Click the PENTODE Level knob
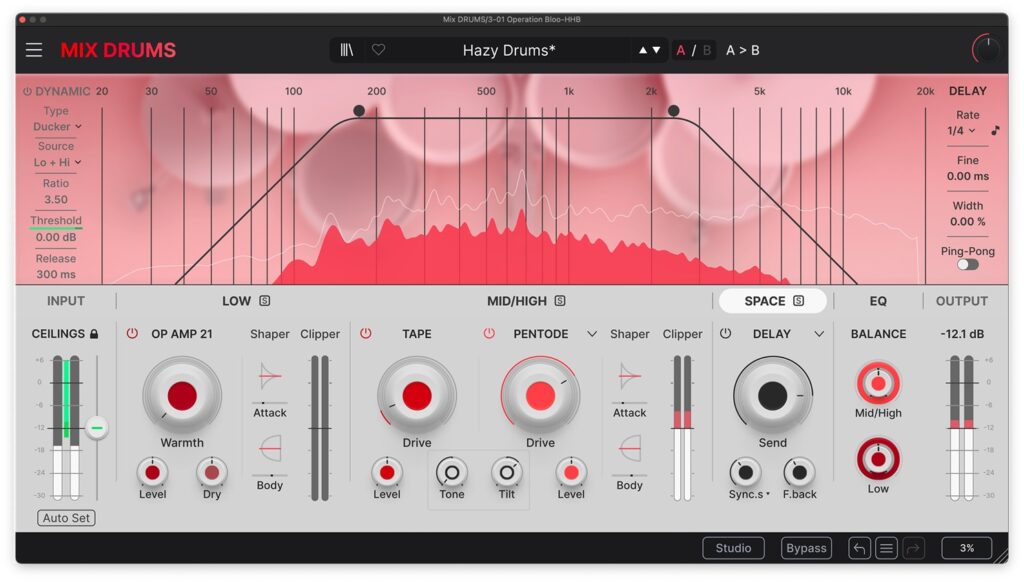Screen dimensions: 1024x582 point(571,472)
